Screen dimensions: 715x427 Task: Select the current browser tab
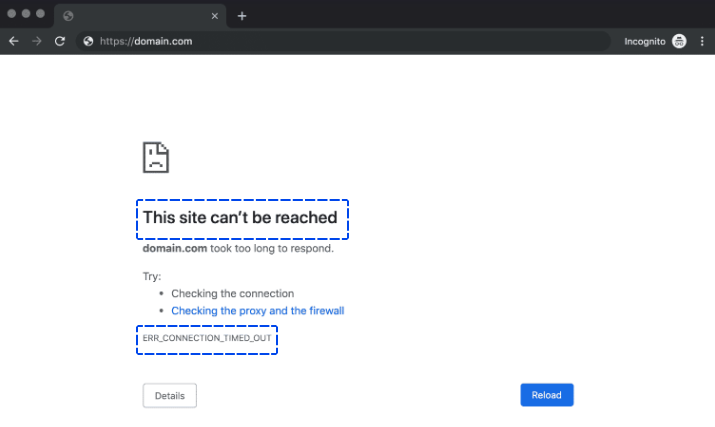point(140,16)
